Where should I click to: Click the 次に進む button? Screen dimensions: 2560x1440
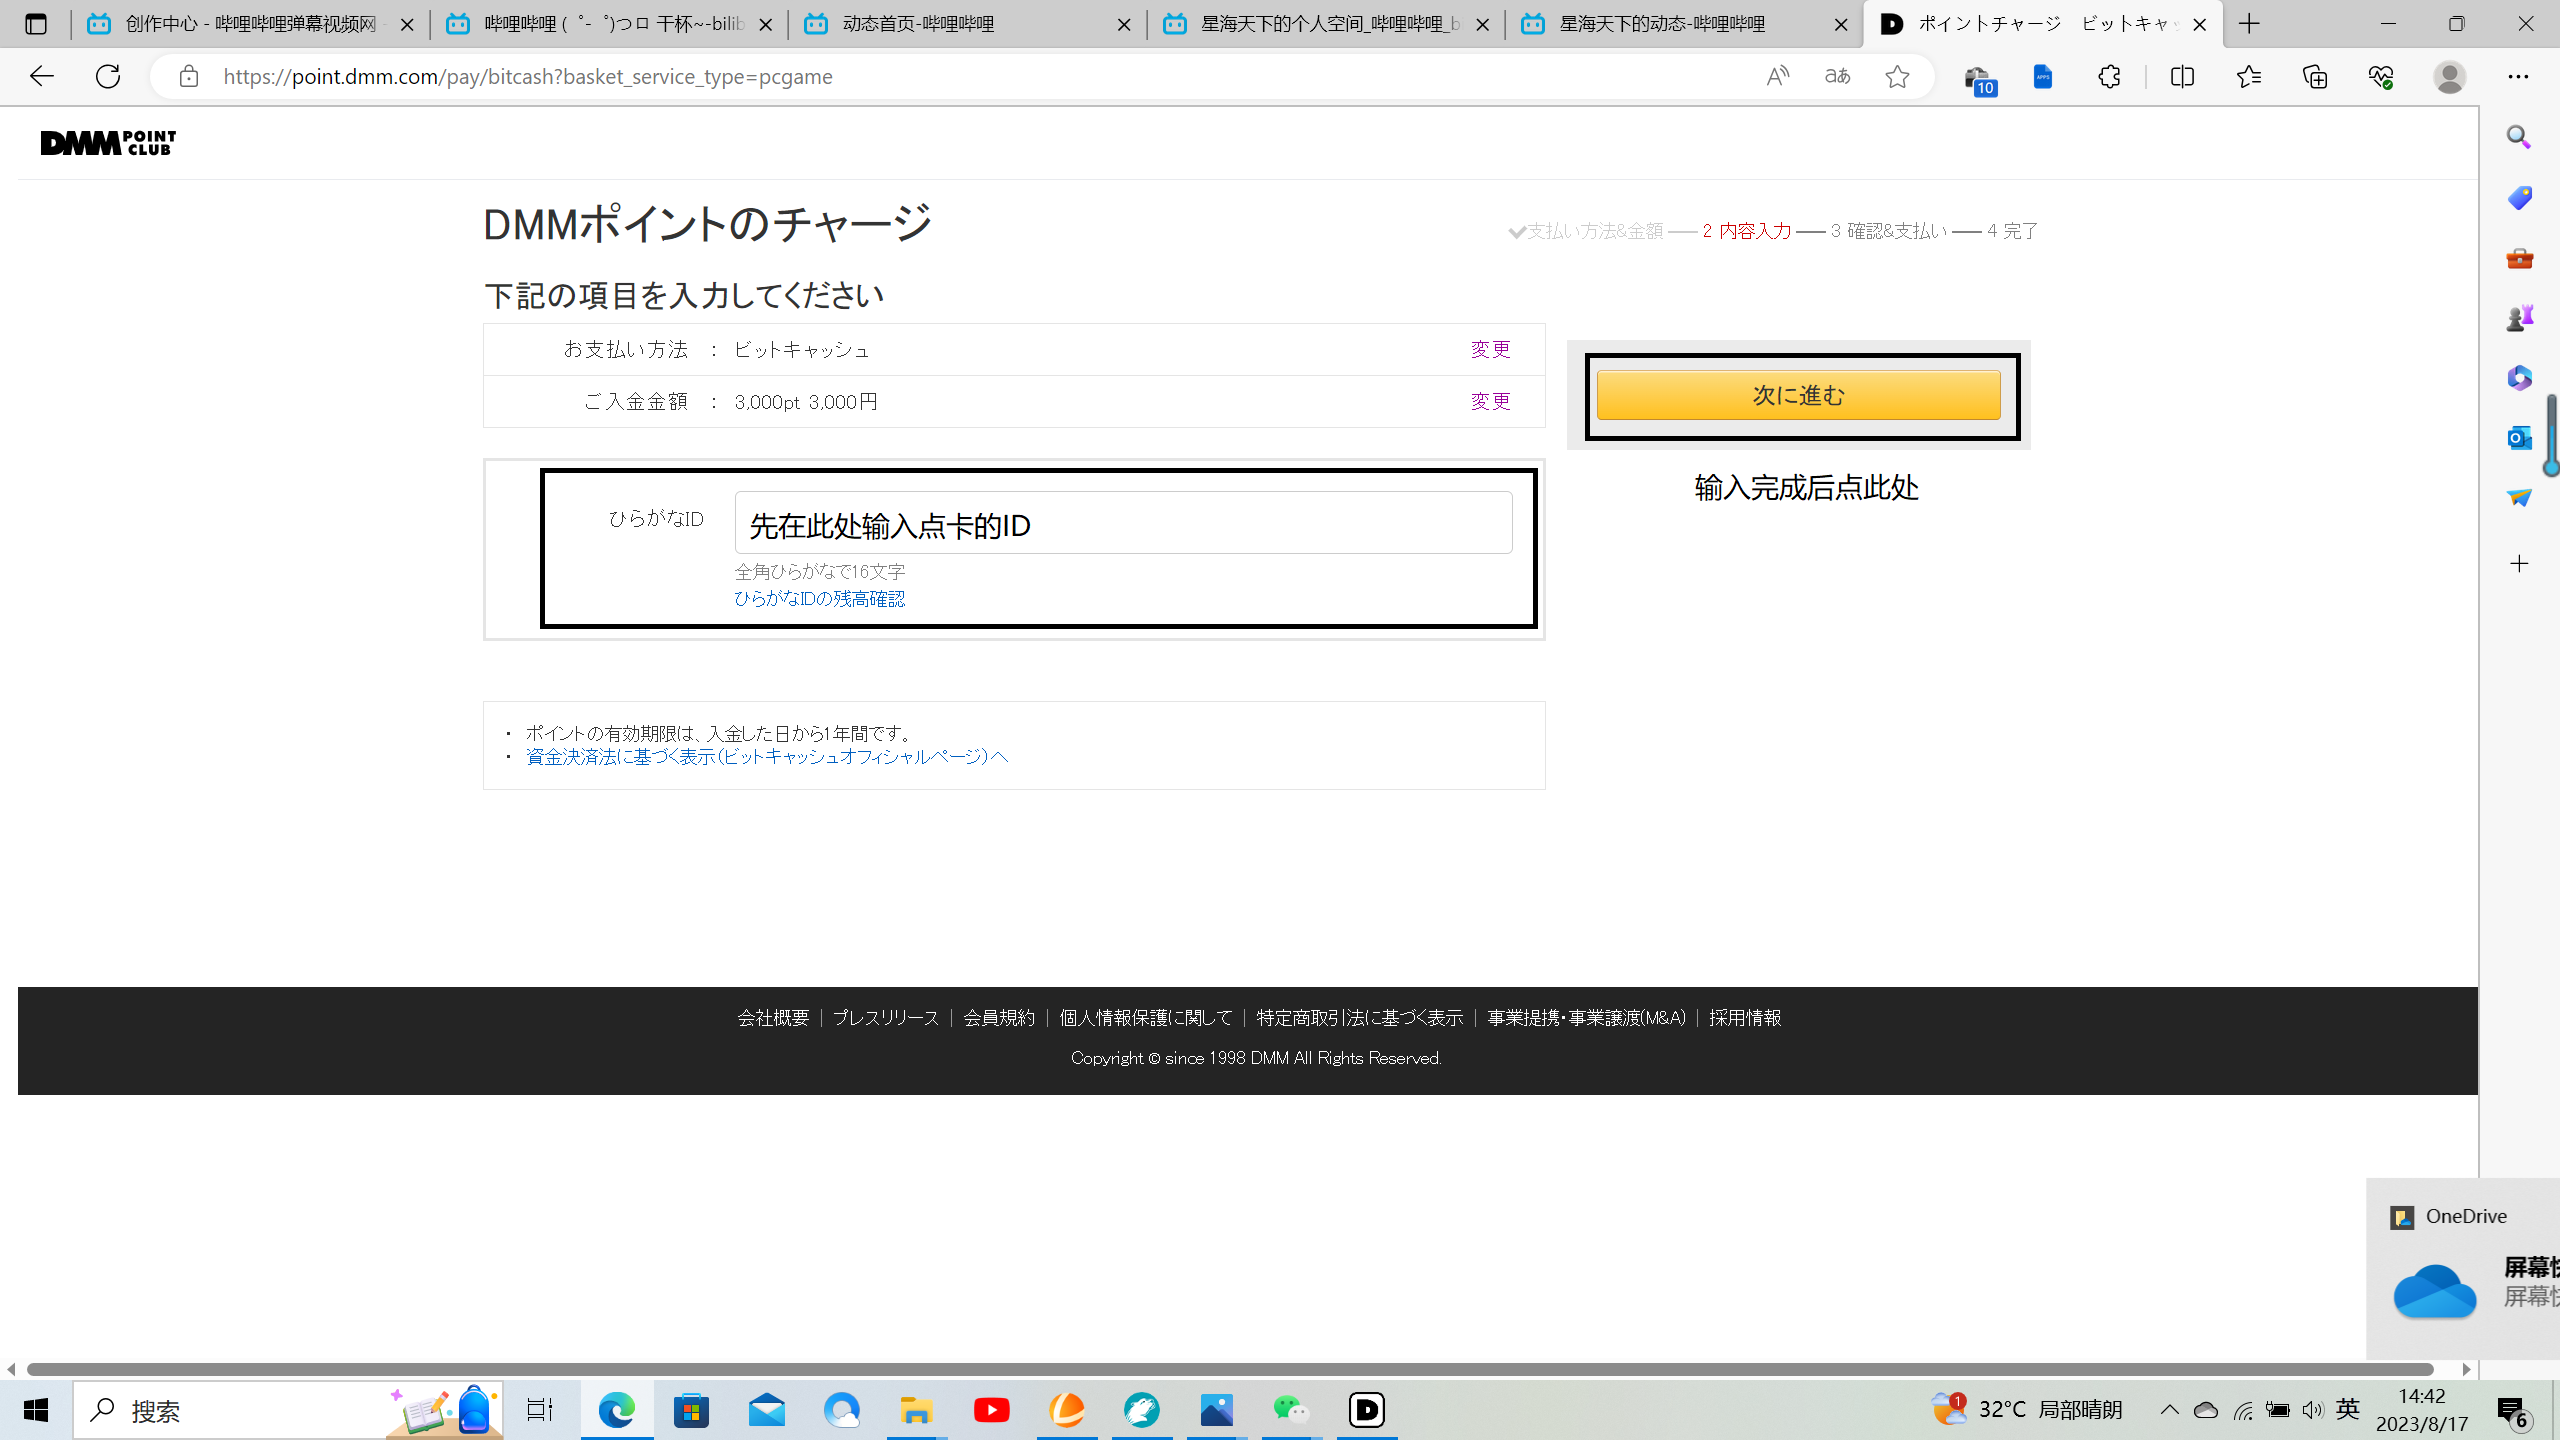(x=1798, y=395)
